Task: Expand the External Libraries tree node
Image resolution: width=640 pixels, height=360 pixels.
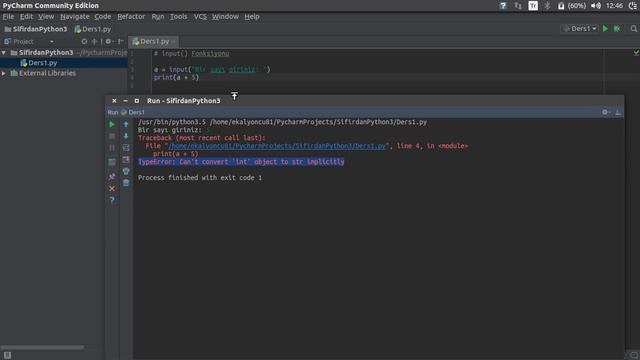Action: point(4,73)
